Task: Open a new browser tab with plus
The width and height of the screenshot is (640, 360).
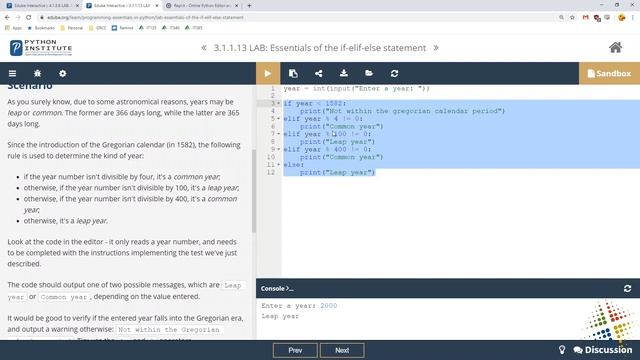Action: point(249,6)
